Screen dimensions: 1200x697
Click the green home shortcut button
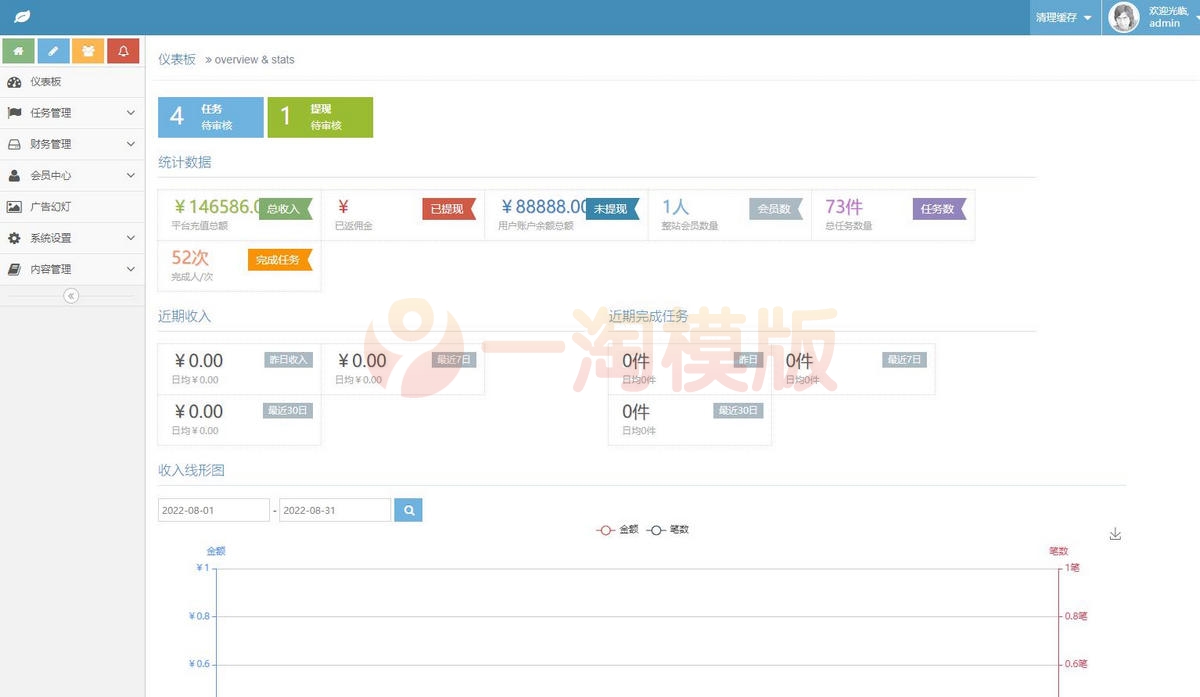[x=19, y=50]
